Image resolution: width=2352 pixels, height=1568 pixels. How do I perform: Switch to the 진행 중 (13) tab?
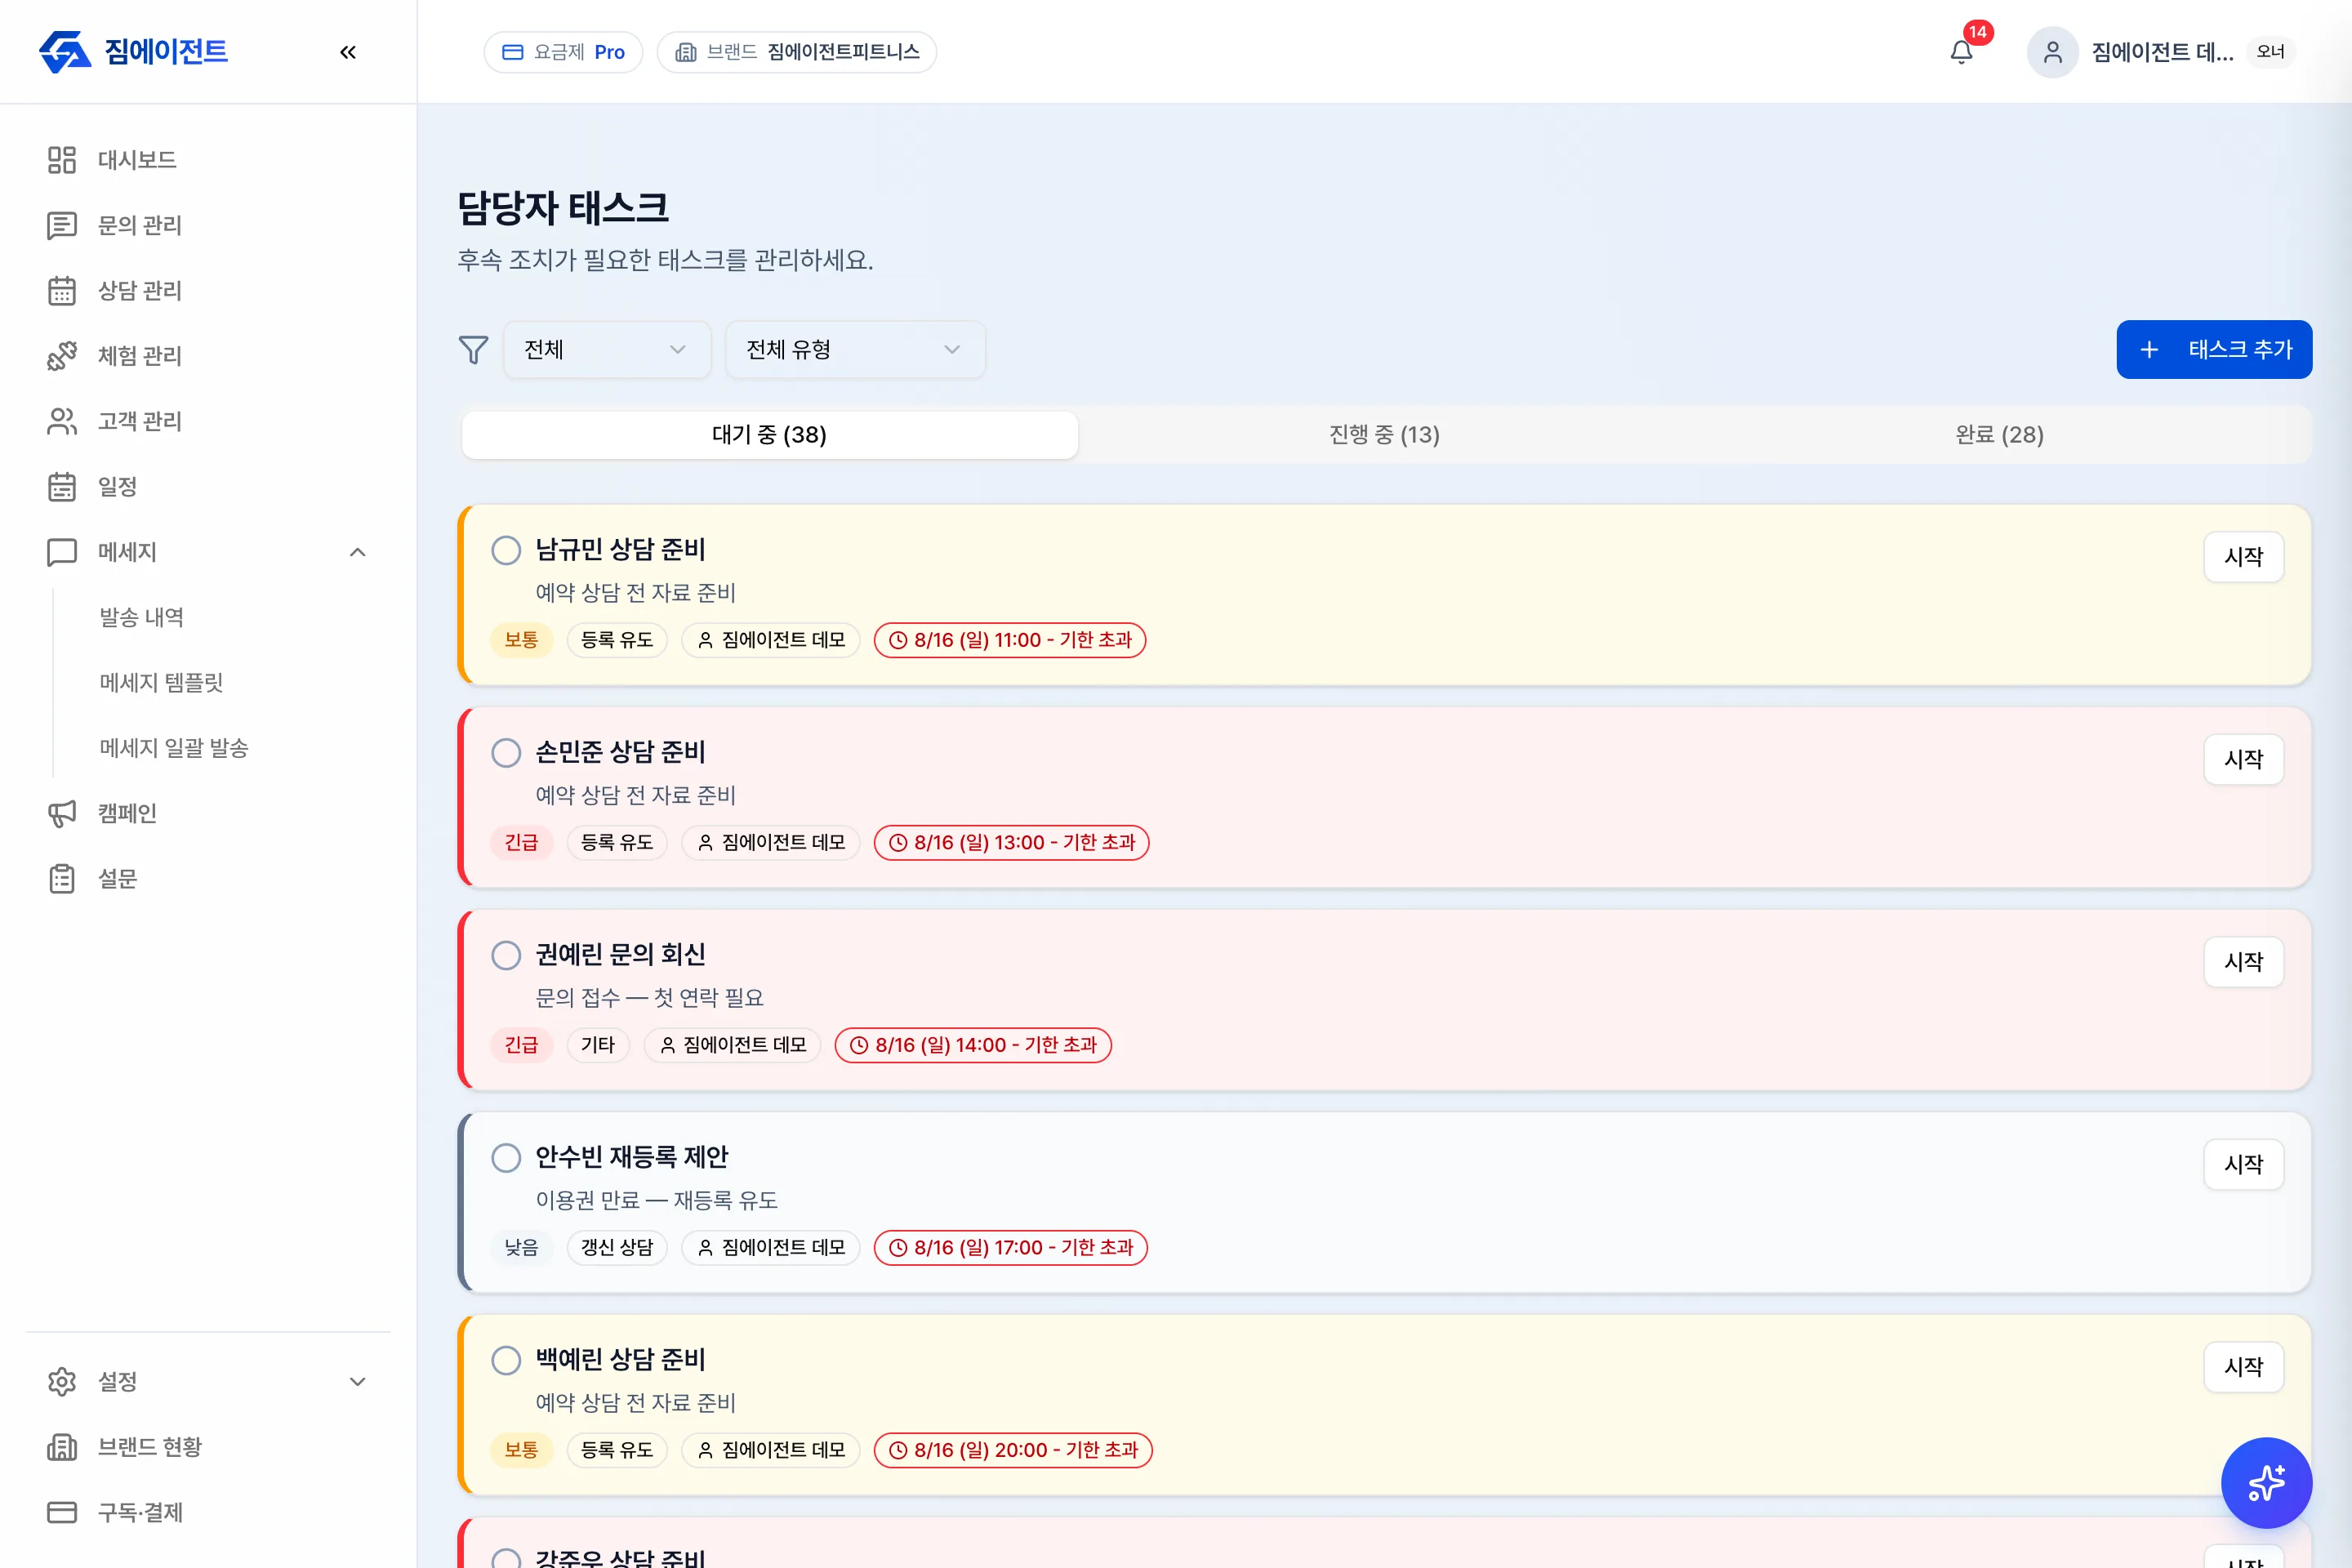(1384, 435)
